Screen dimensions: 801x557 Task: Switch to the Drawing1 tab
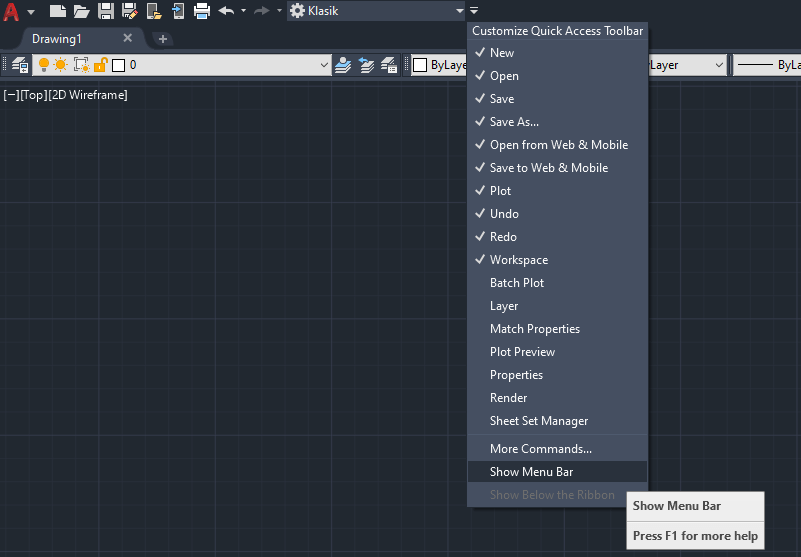coord(57,38)
